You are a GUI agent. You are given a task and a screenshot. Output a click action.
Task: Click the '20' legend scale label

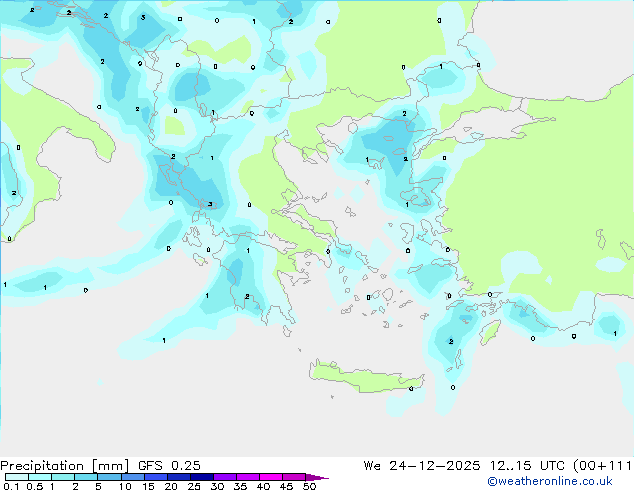tap(171, 486)
